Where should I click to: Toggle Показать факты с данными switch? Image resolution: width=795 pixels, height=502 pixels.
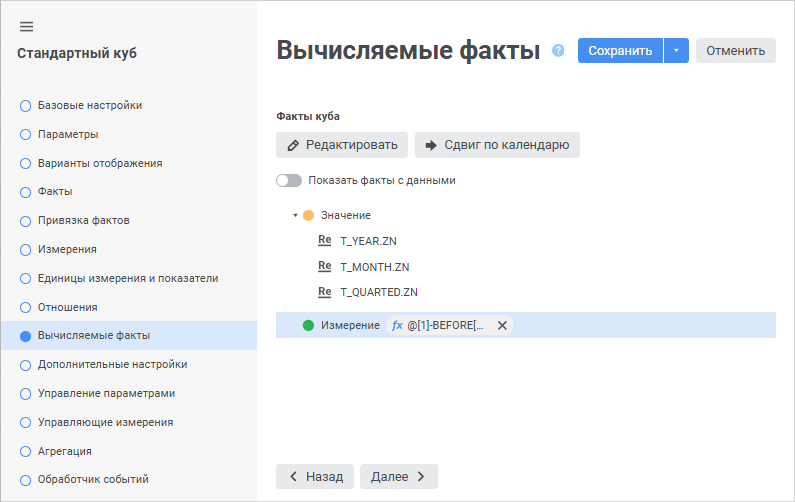tap(289, 181)
